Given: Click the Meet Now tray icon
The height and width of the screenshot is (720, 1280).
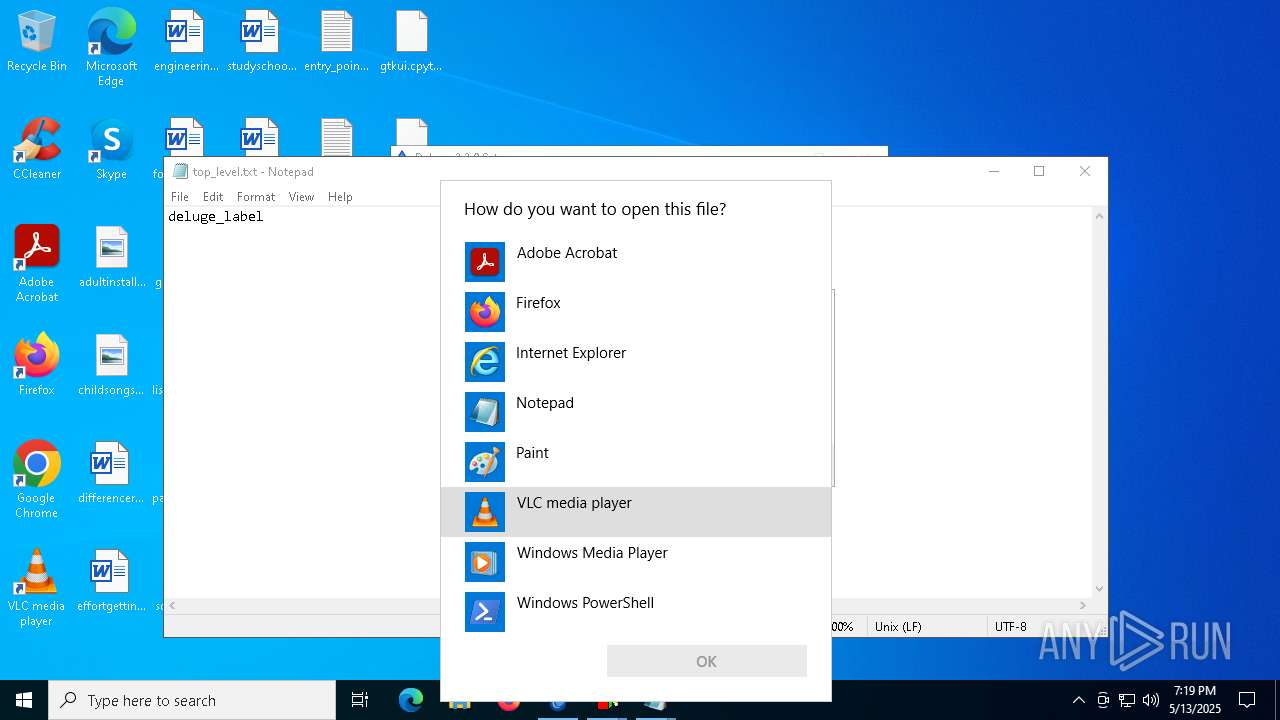Looking at the screenshot, I should pyautogui.click(x=1103, y=700).
